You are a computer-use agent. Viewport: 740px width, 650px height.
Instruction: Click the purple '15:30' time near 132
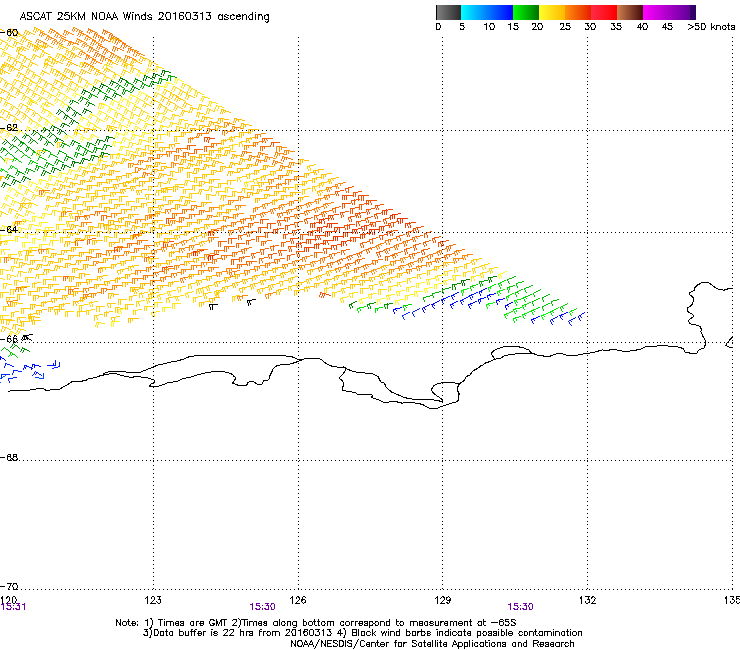(521, 607)
